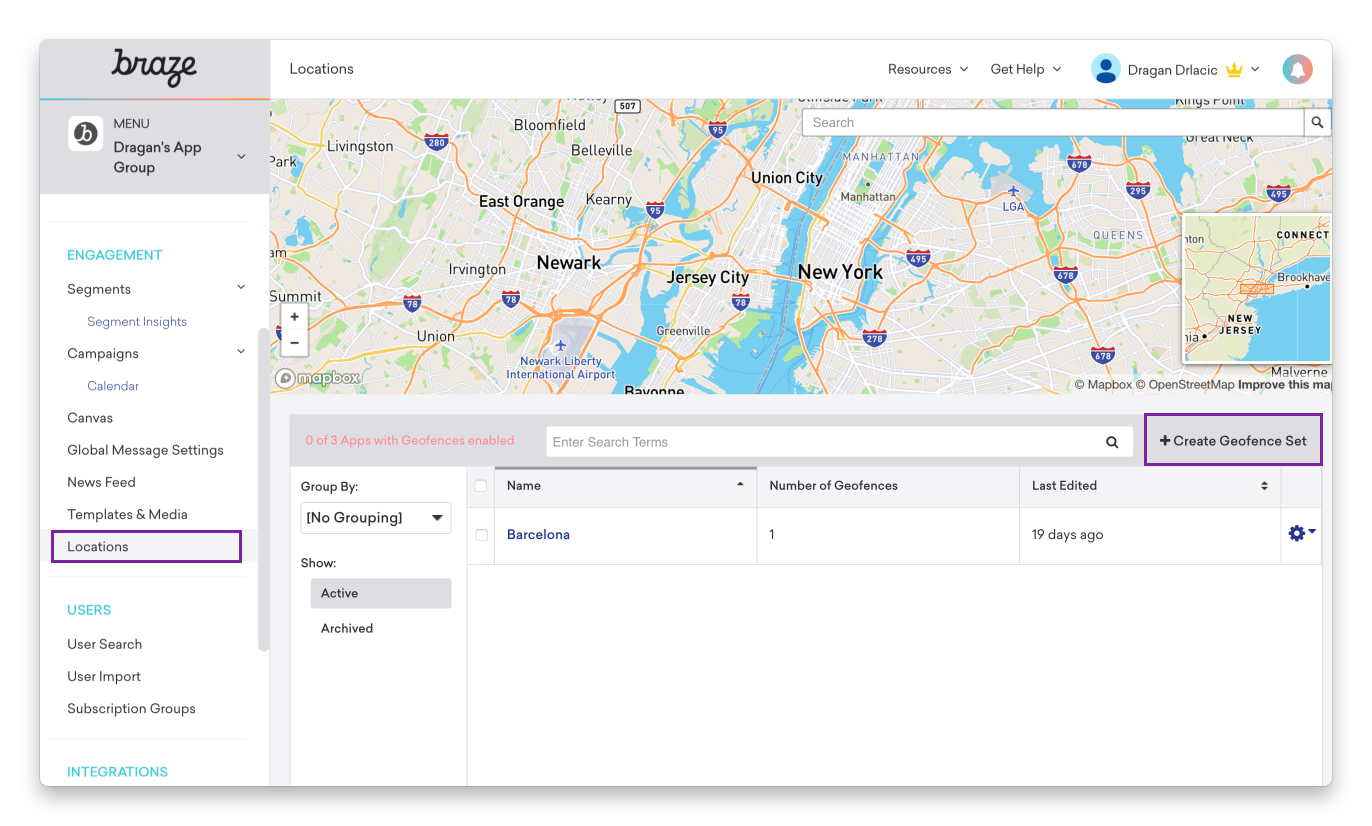
Task: Open Canvas in the sidebar
Action: (x=90, y=418)
